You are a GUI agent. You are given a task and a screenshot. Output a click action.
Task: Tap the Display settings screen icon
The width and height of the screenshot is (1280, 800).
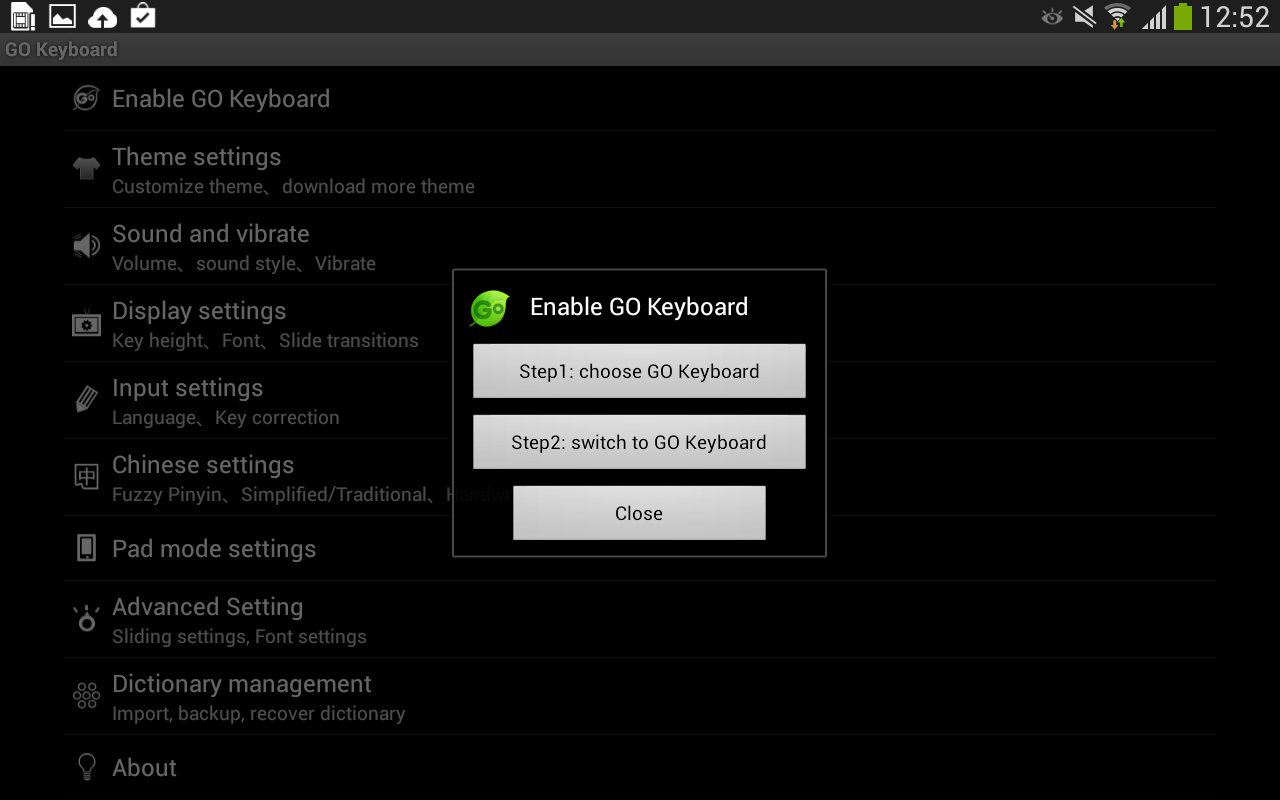87,323
